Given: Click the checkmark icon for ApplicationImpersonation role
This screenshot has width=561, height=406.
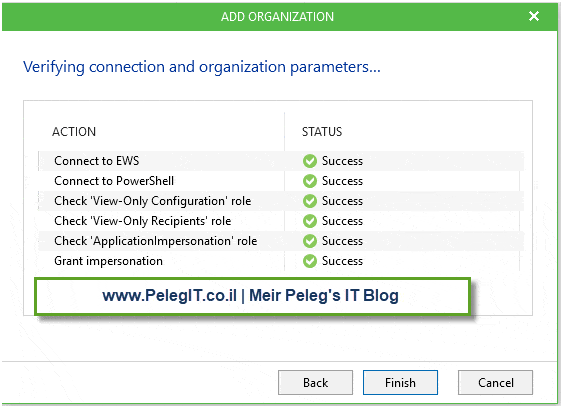Looking at the screenshot, I should (310, 241).
